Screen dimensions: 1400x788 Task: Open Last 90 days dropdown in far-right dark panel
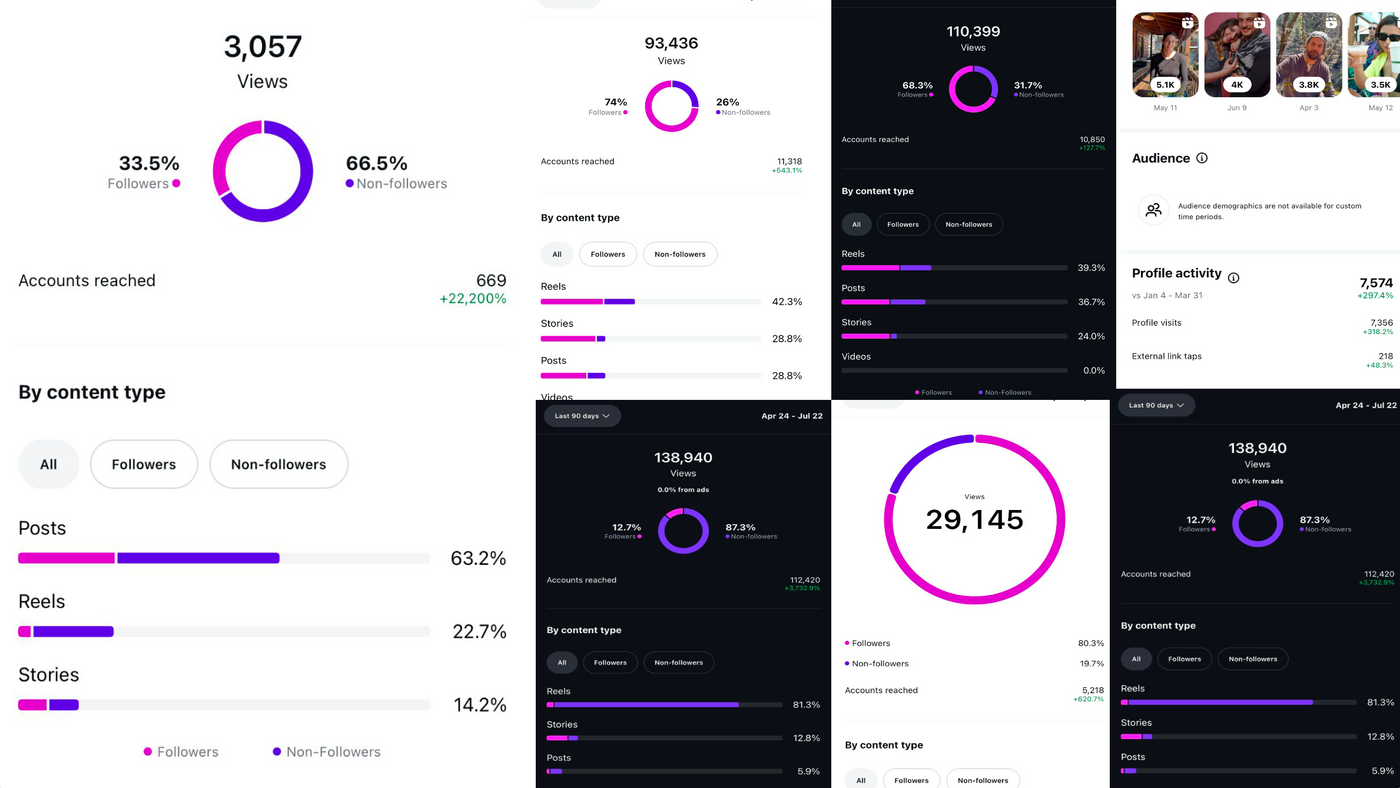(1157, 405)
